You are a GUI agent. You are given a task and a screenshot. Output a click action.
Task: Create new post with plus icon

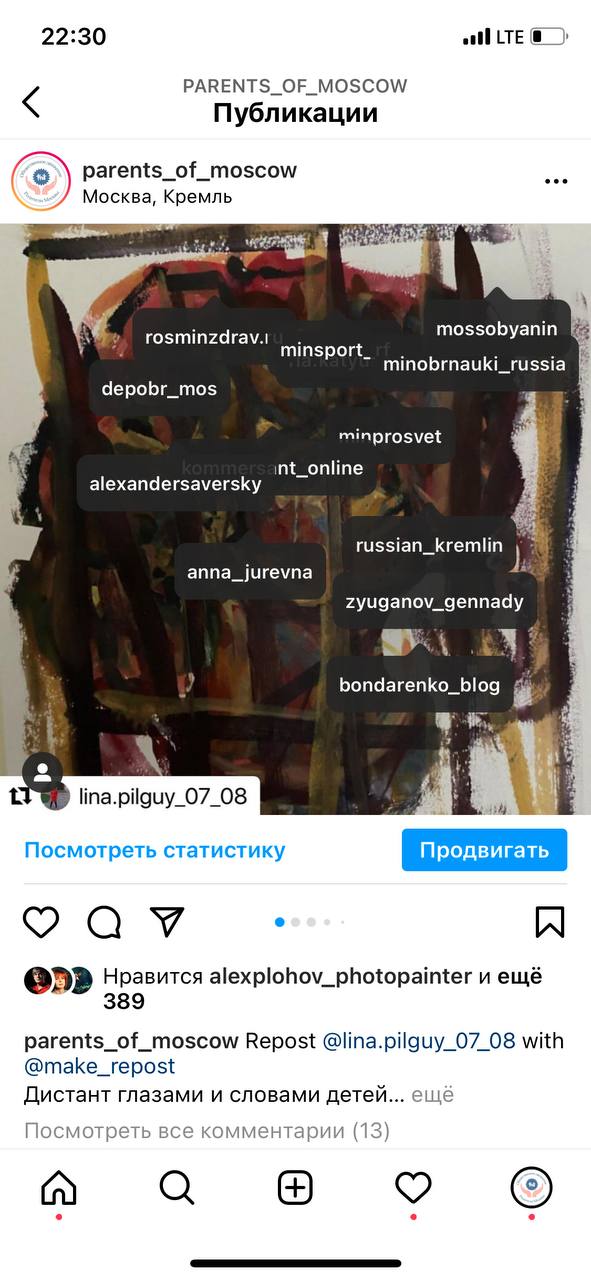click(295, 1188)
